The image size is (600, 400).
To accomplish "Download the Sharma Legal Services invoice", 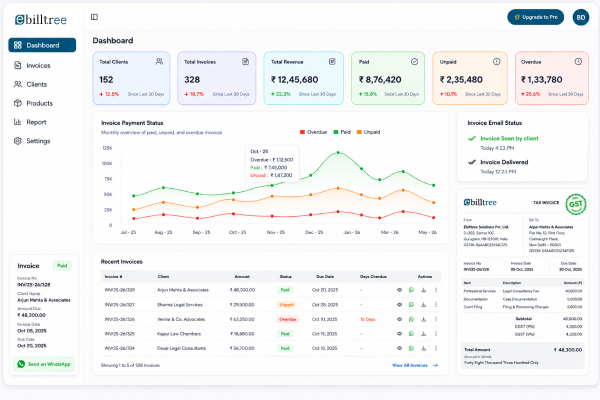I will [x=424, y=304].
